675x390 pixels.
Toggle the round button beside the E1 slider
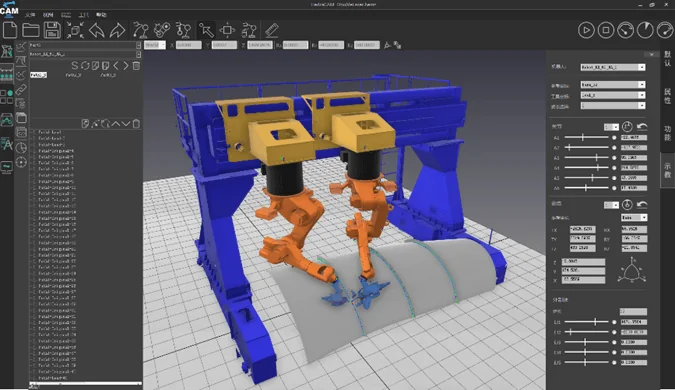coord(614,322)
